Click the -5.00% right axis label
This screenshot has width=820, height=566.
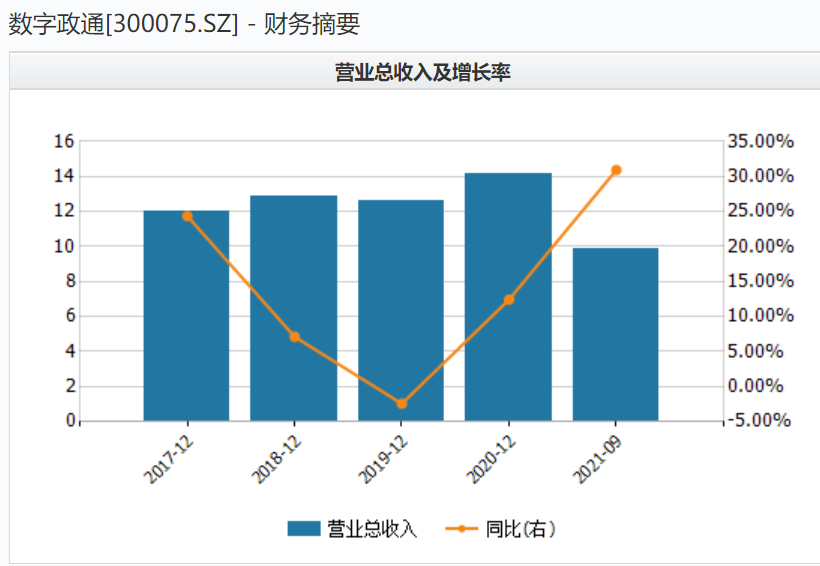(758, 420)
